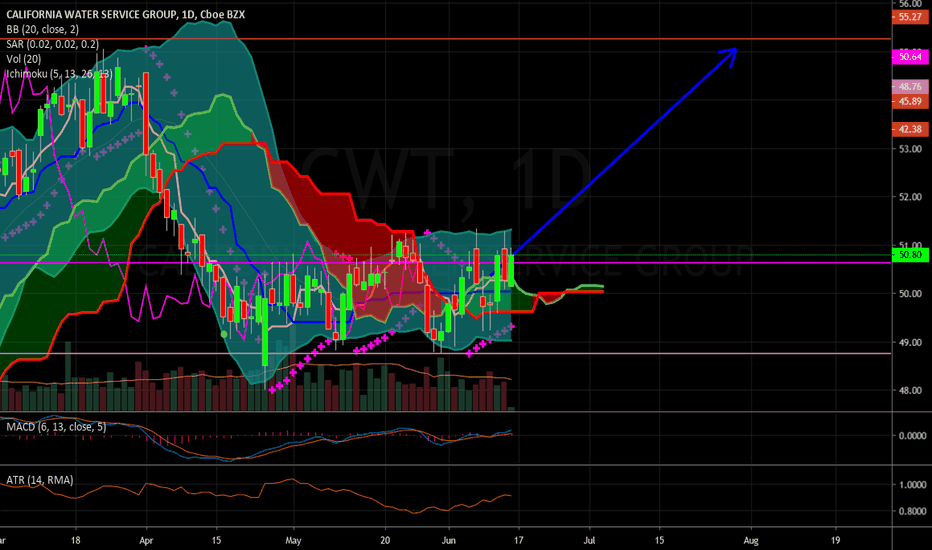The width and height of the screenshot is (932, 550).
Task: Select the SAR (0.02, 0.02, 0.2) indicator label
Action: [52, 44]
